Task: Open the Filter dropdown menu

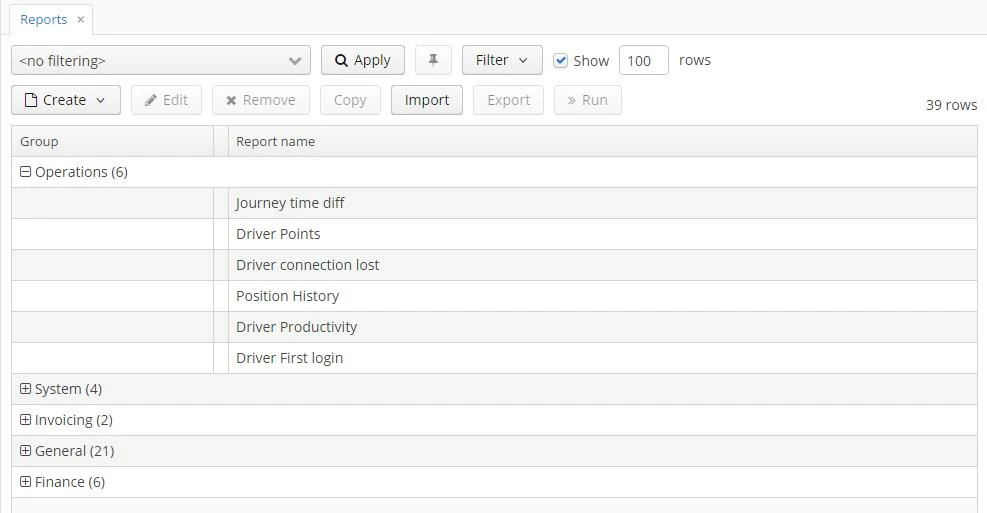Action: click(x=502, y=60)
